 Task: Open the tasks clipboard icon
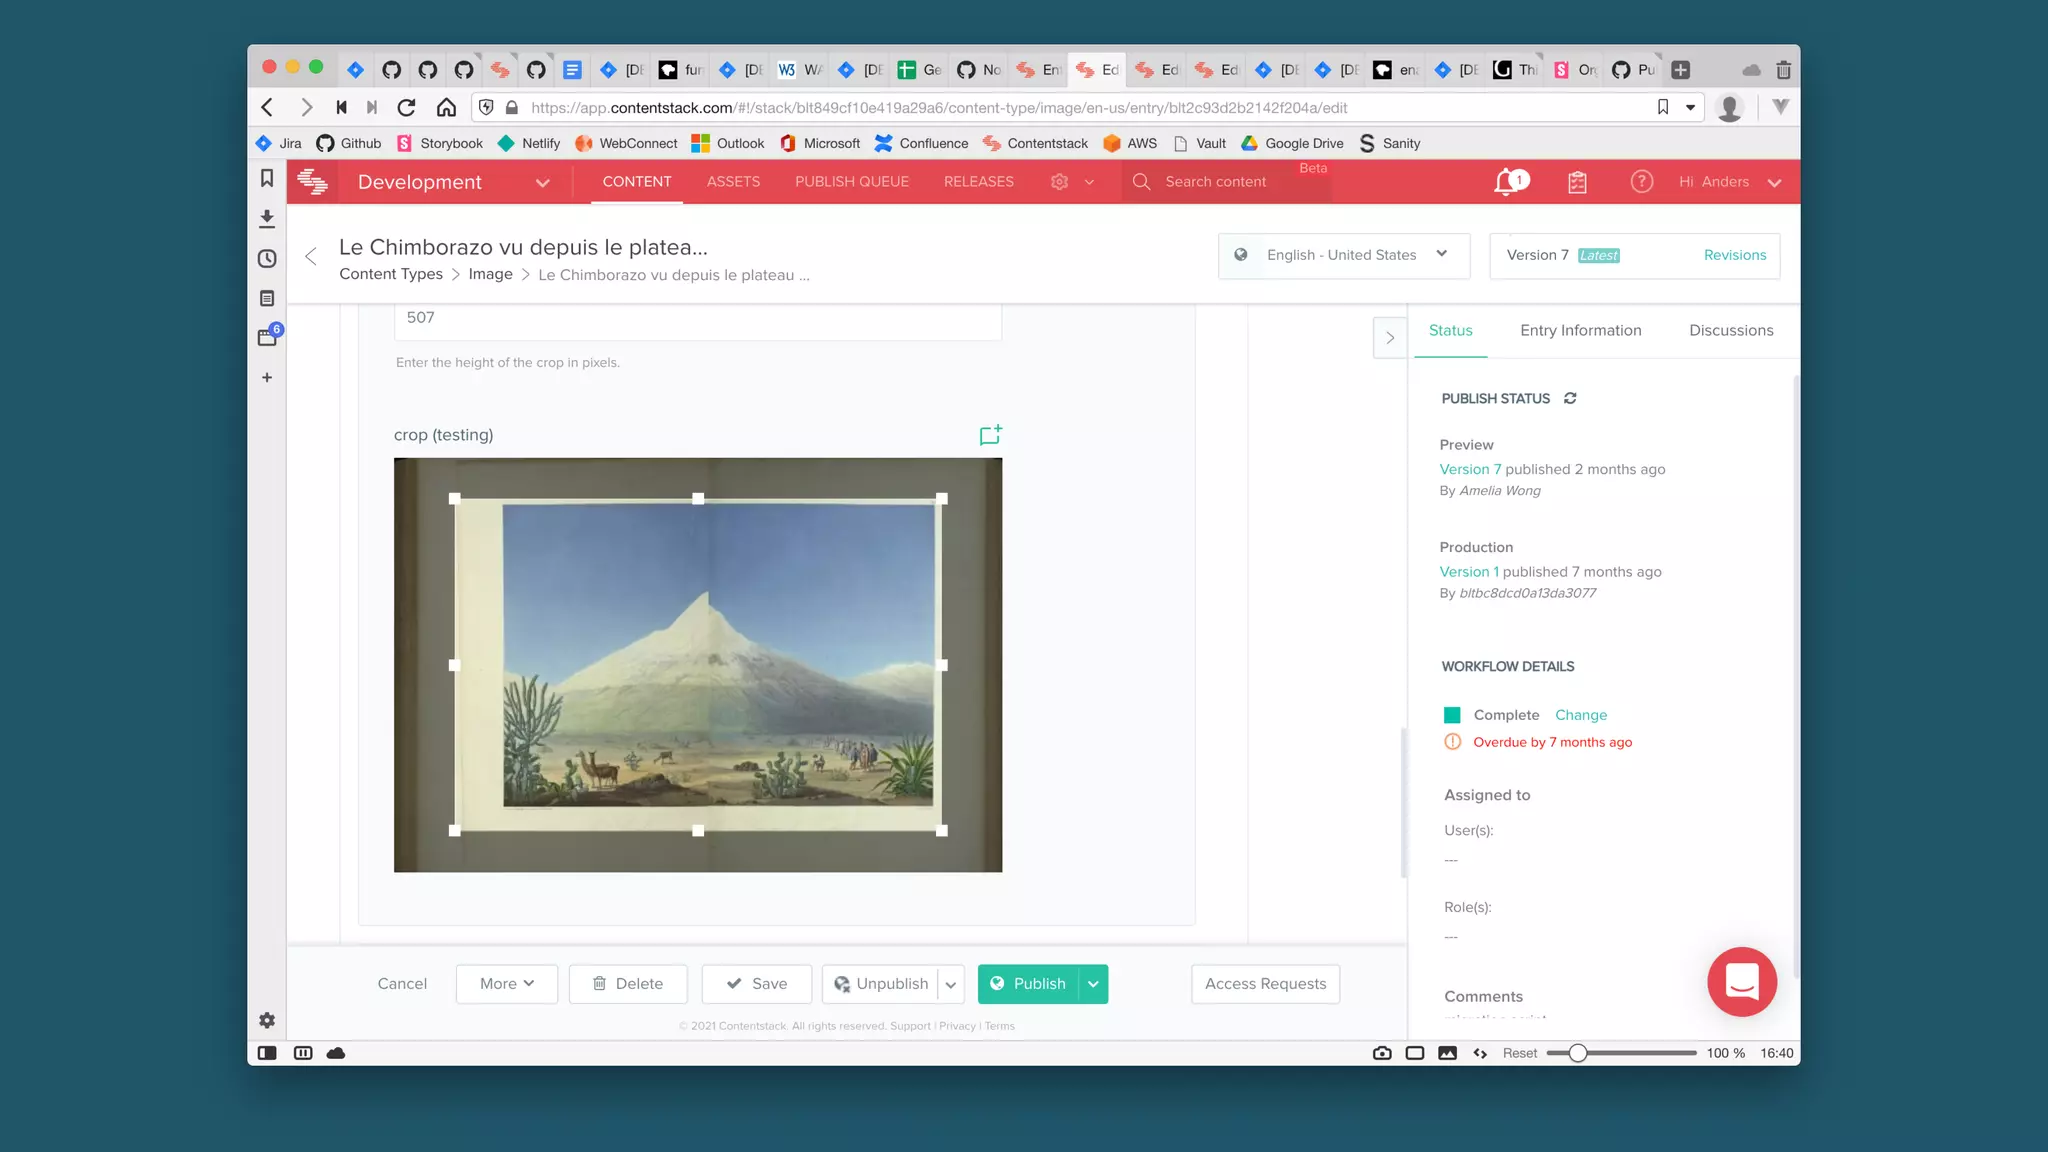point(1577,182)
